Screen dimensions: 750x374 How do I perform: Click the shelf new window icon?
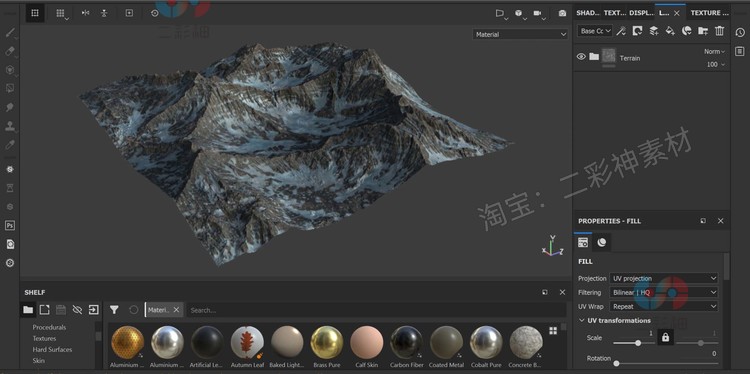click(44, 310)
